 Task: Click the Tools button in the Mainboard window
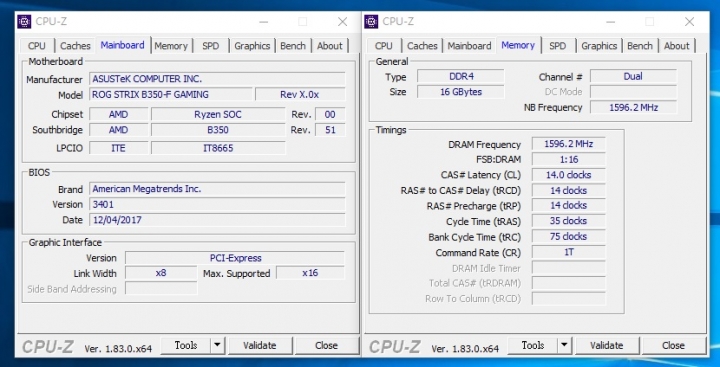tap(186, 345)
